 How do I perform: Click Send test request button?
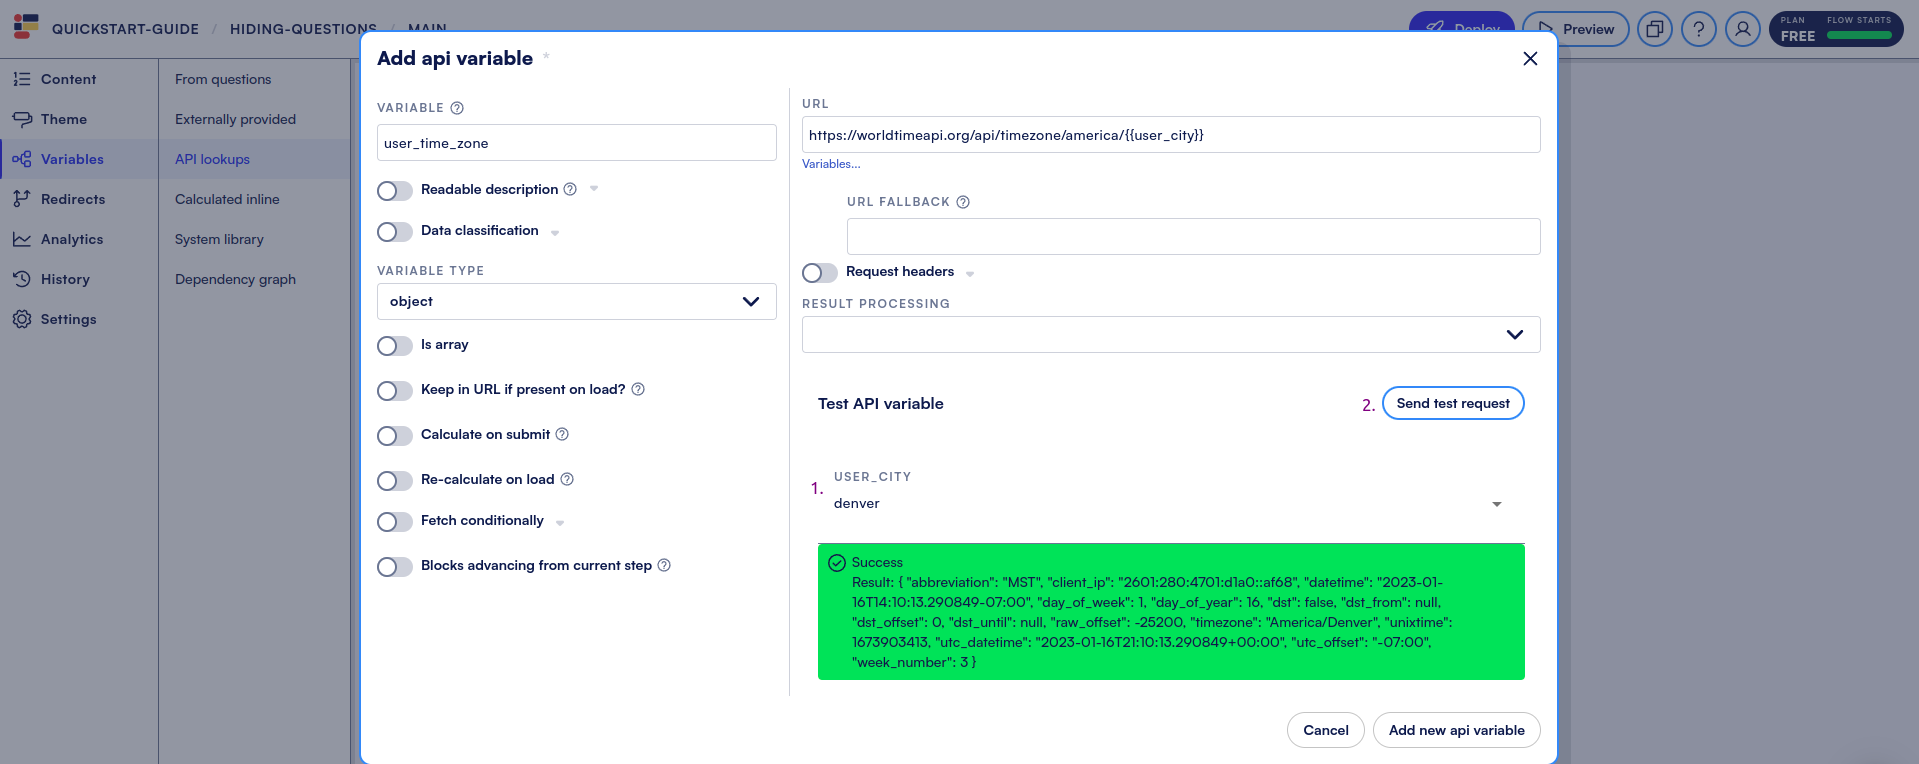coord(1452,403)
